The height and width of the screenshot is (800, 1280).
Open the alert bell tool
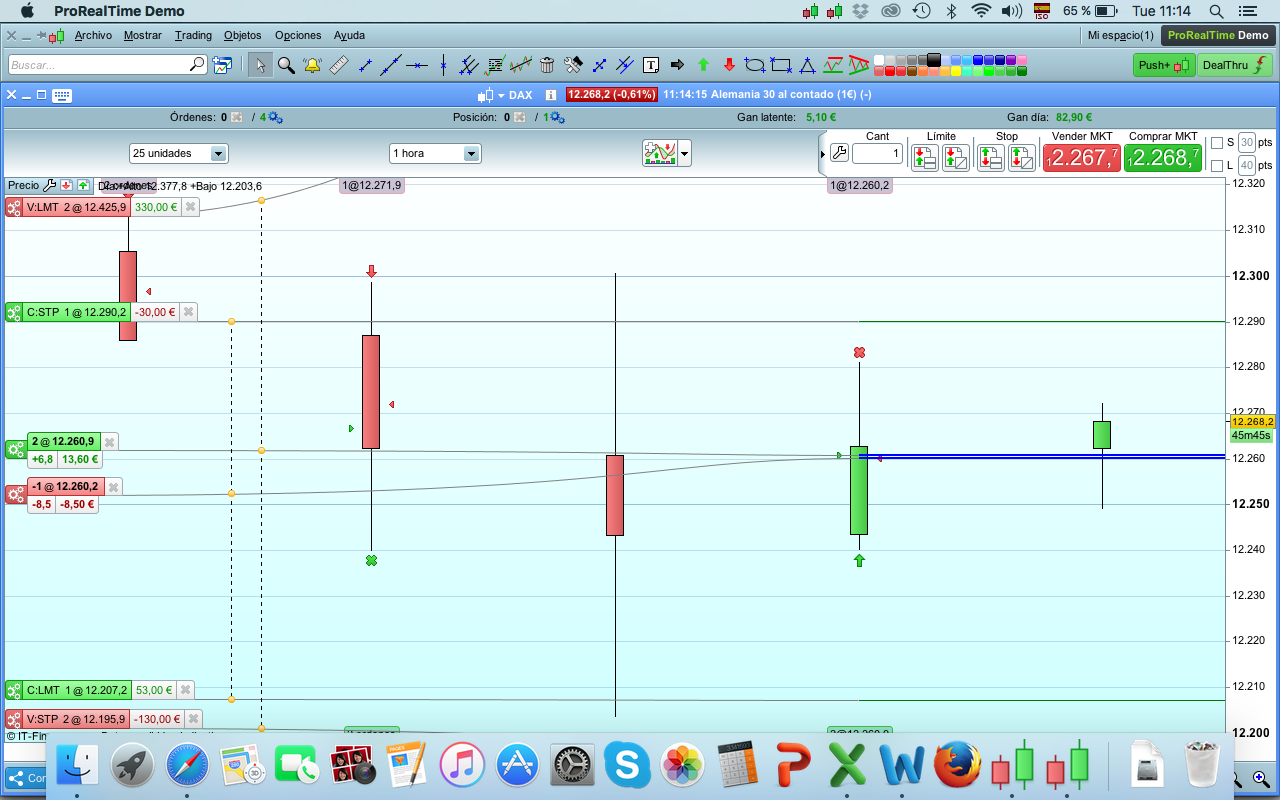pyautogui.click(x=312, y=65)
